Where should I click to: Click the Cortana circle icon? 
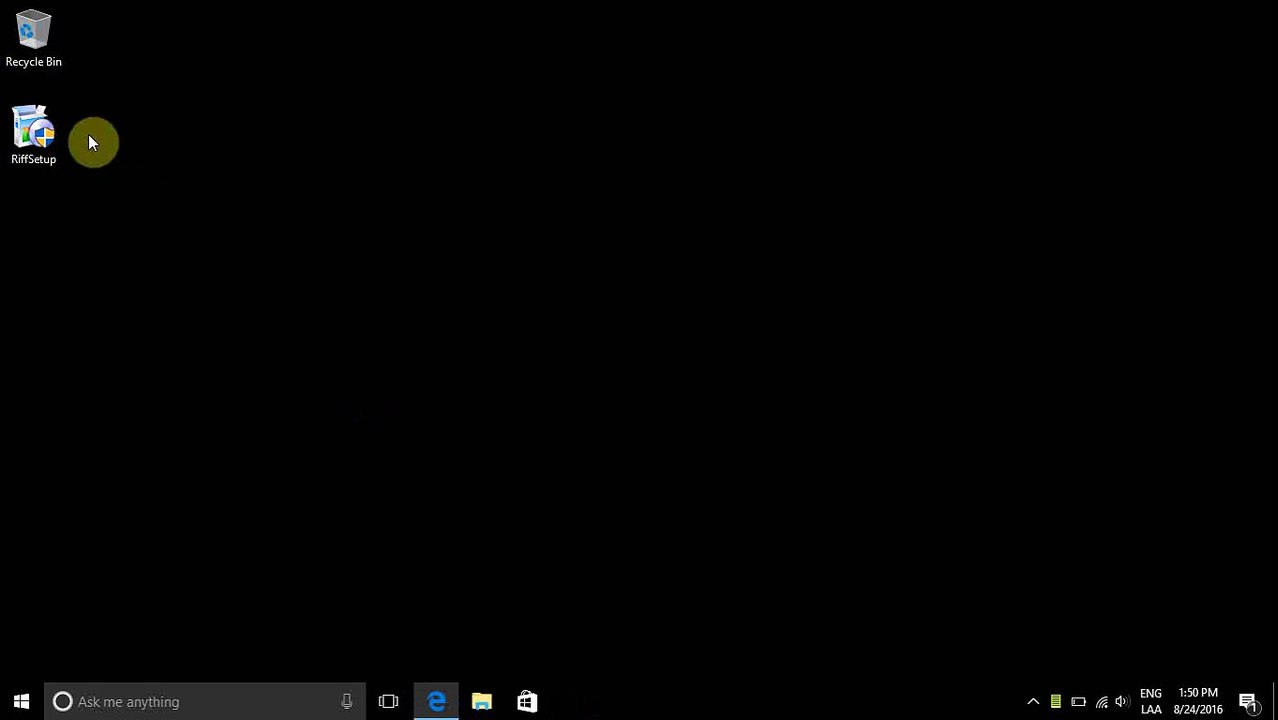click(x=62, y=702)
